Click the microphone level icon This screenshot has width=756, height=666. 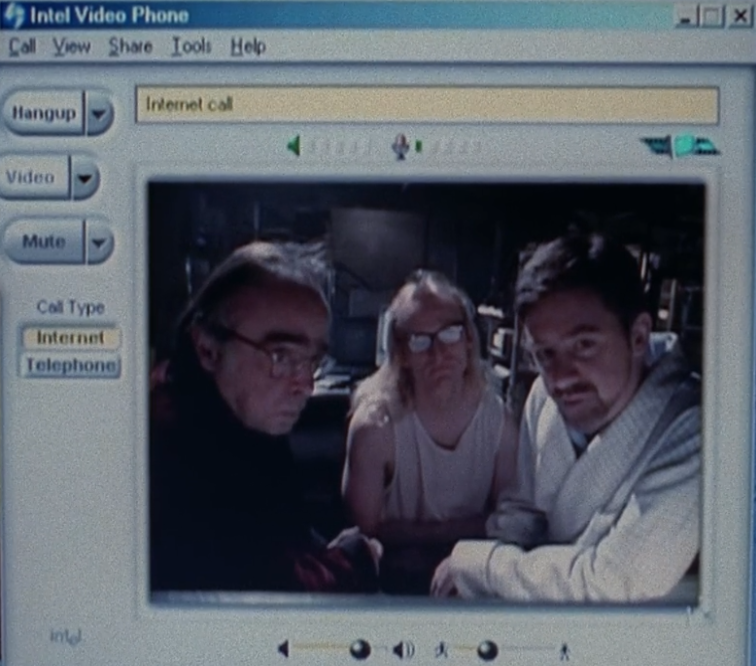pyautogui.click(x=400, y=146)
